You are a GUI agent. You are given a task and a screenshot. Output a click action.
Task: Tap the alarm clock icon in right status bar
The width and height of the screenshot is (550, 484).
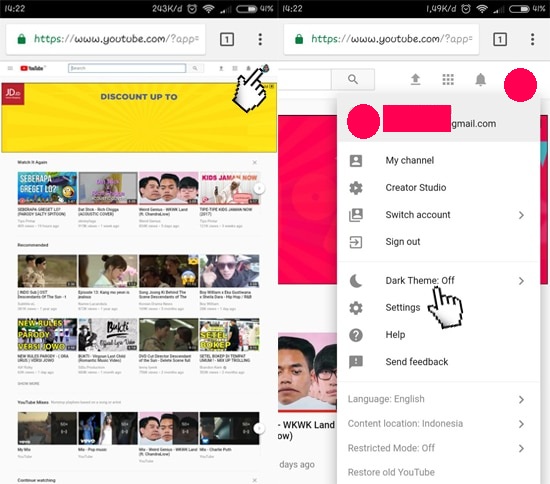click(x=466, y=9)
